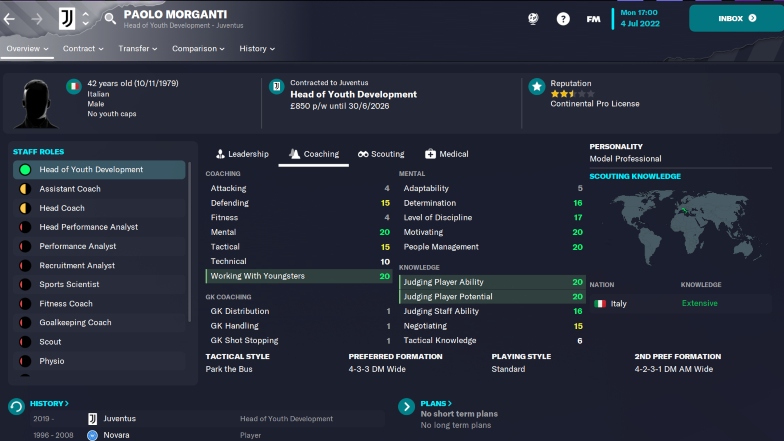
Task: Click the Inbox button
Action: point(737,18)
